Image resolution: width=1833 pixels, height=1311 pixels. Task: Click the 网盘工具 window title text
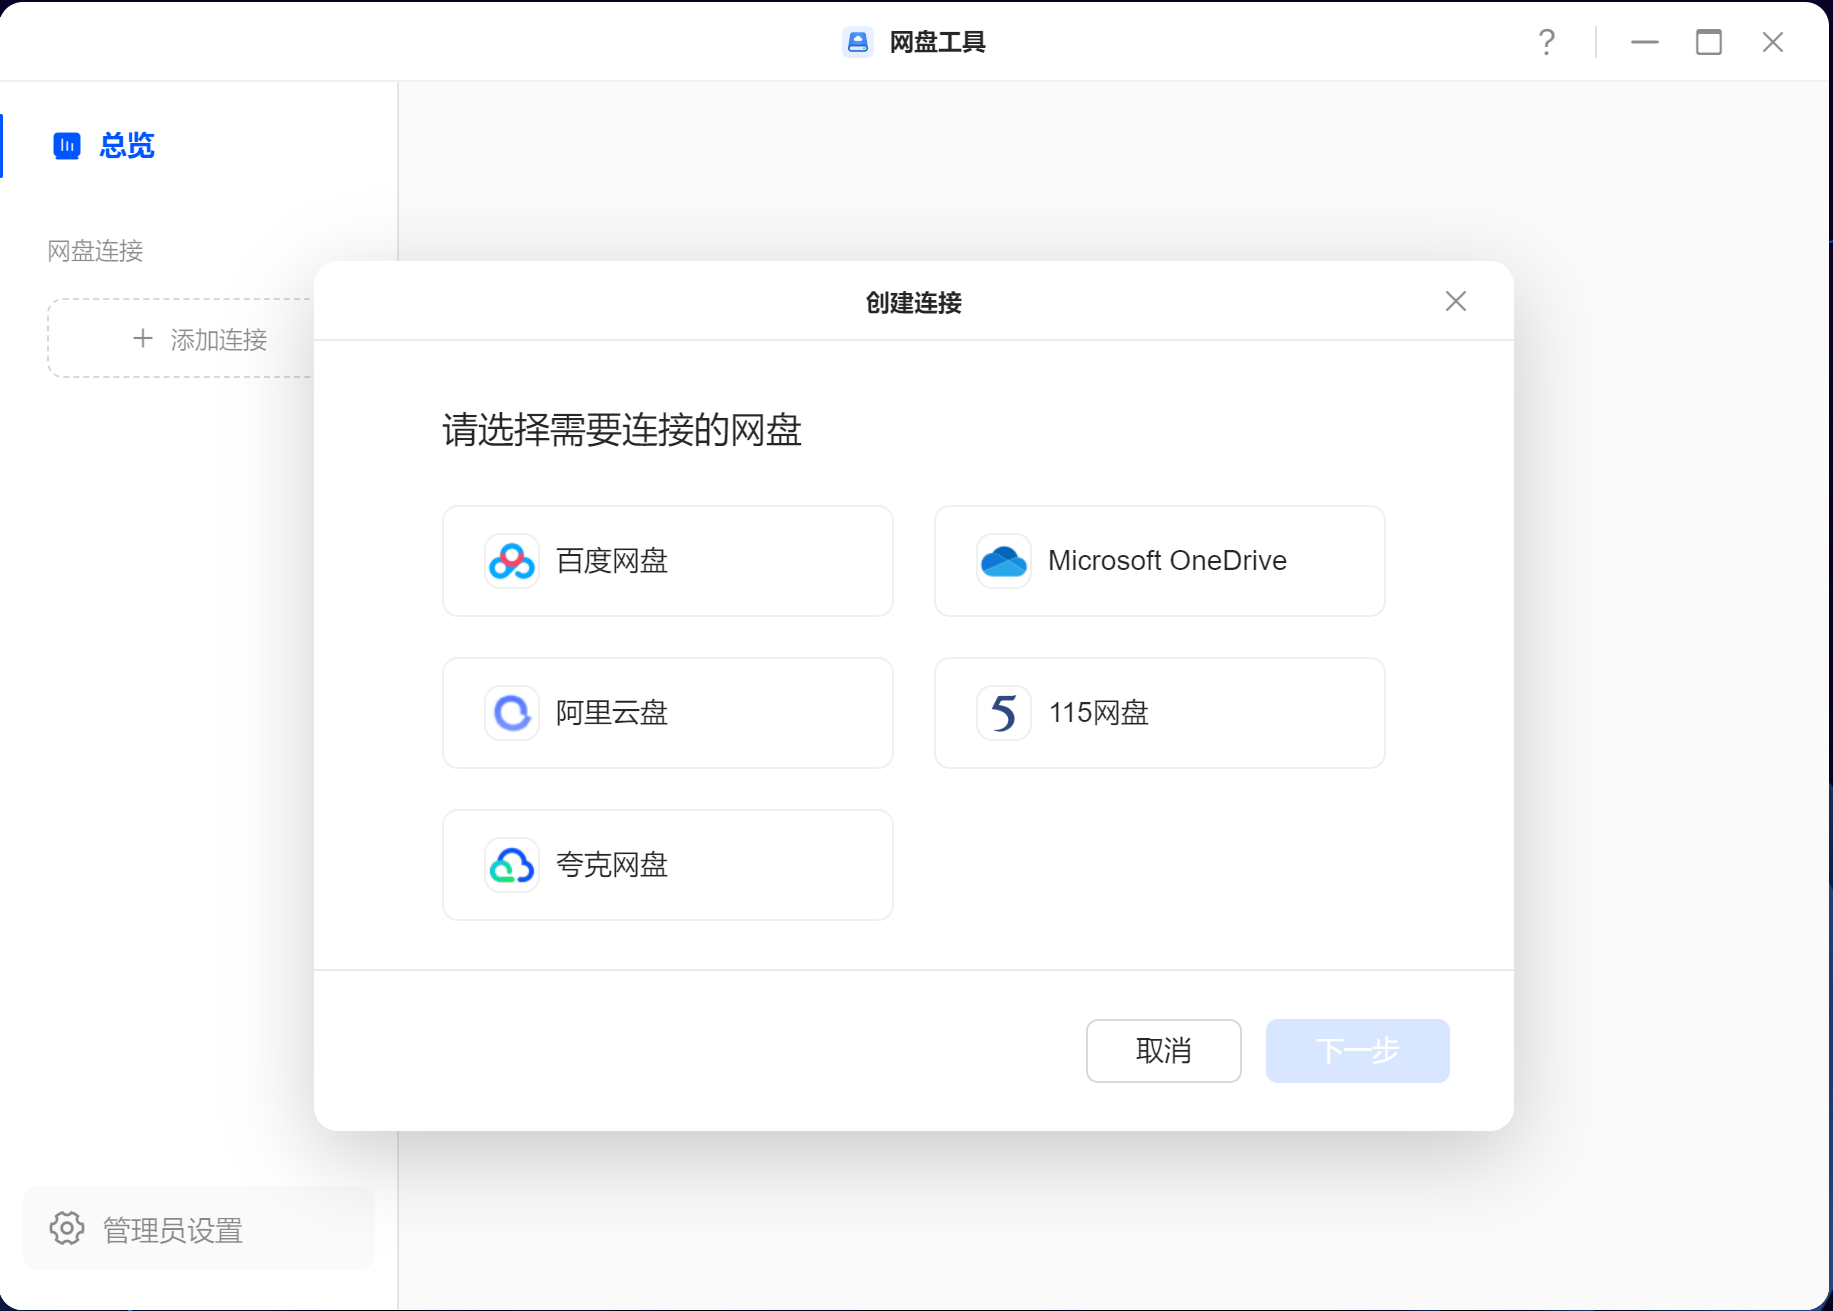[938, 42]
